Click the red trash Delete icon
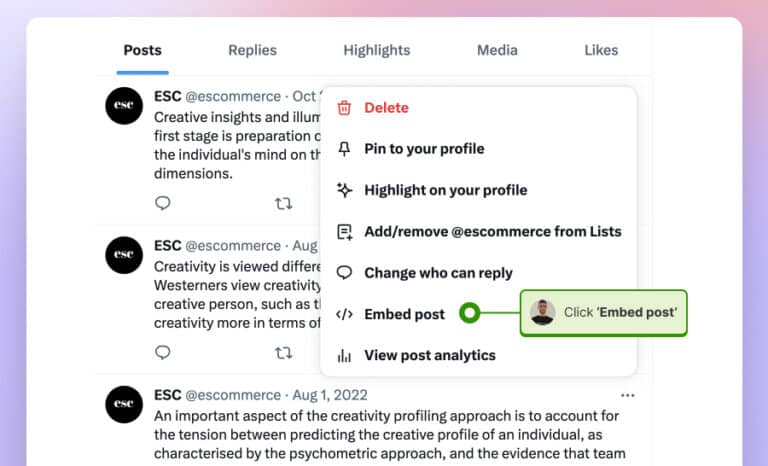This screenshot has width=768, height=466. tap(344, 108)
